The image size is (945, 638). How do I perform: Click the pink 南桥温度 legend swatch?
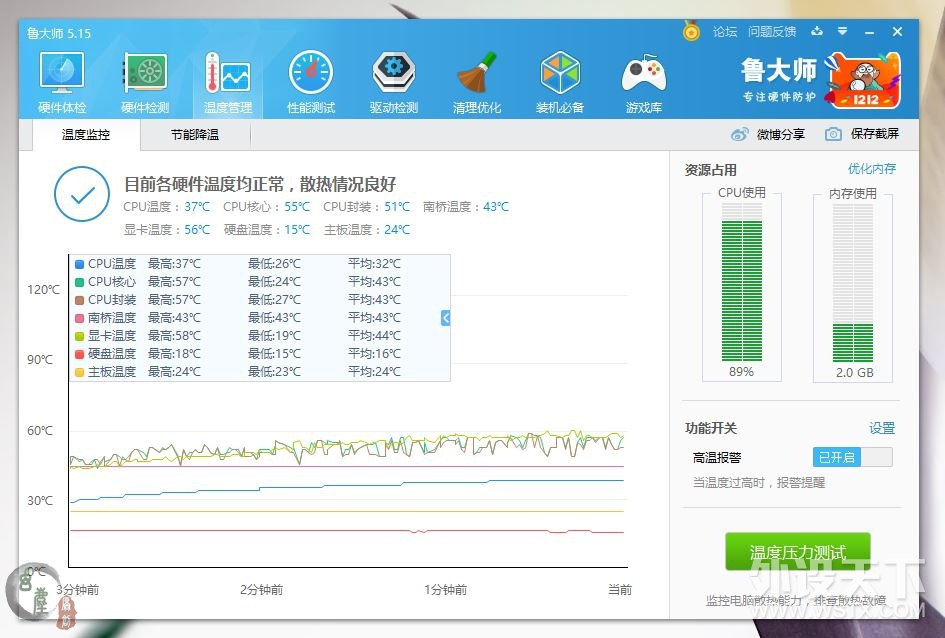pos(79,318)
